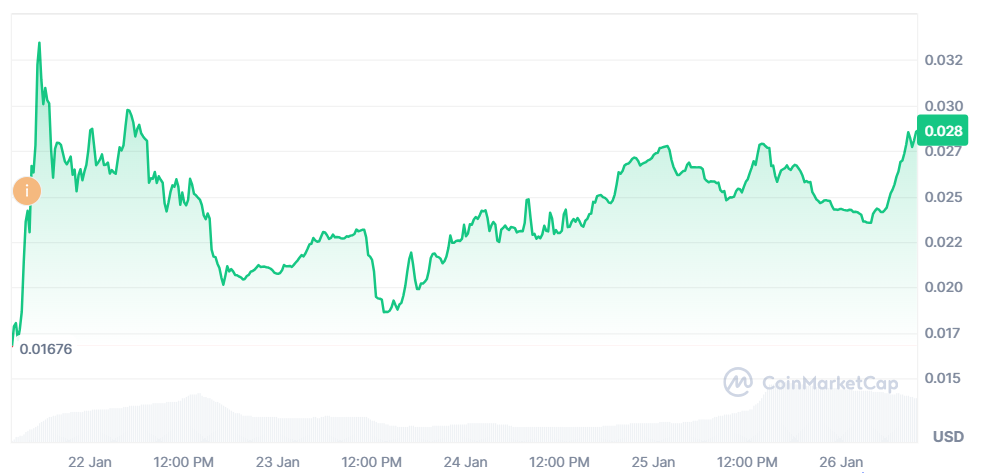Select the 23 Jan date label

tap(278, 462)
